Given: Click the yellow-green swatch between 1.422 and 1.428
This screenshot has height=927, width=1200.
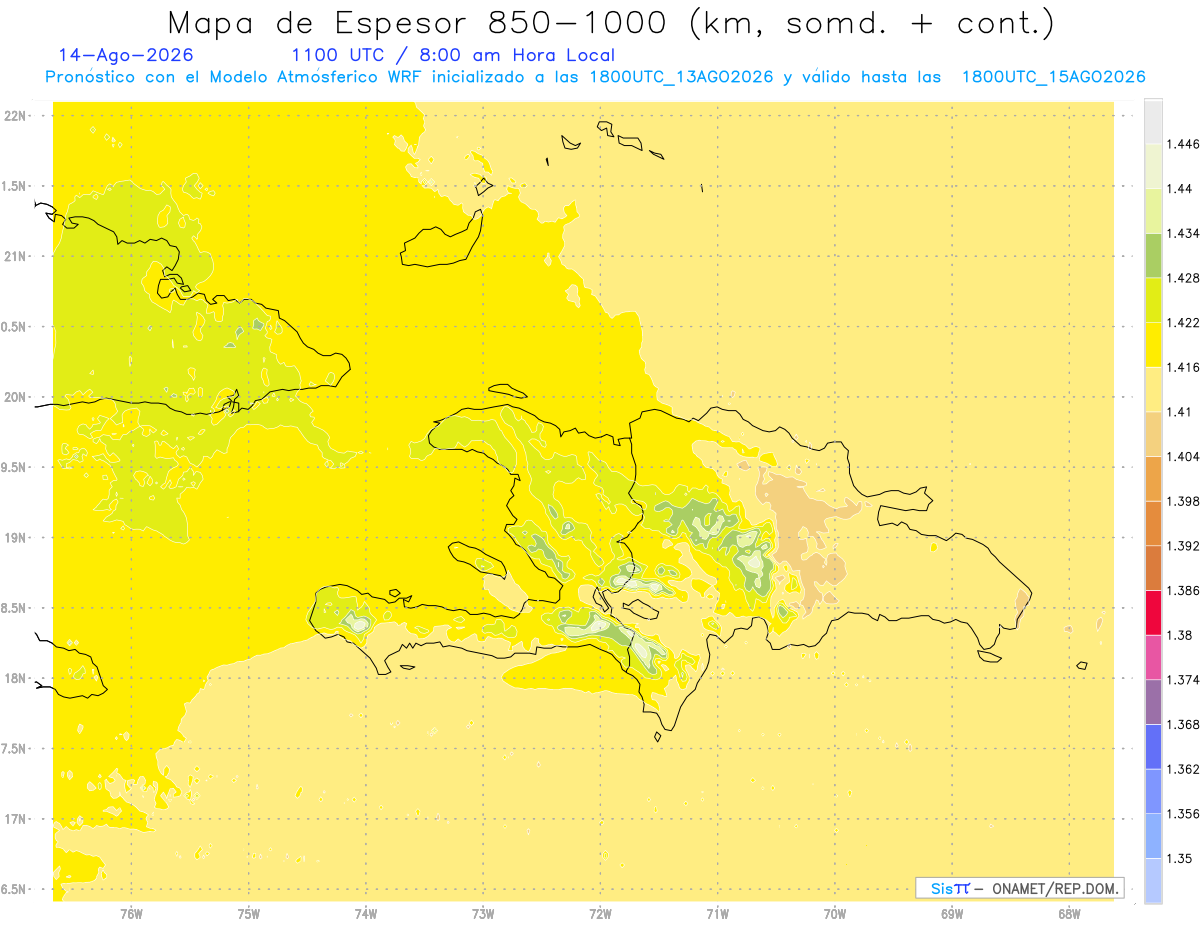Looking at the screenshot, I should tap(1153, 300).
